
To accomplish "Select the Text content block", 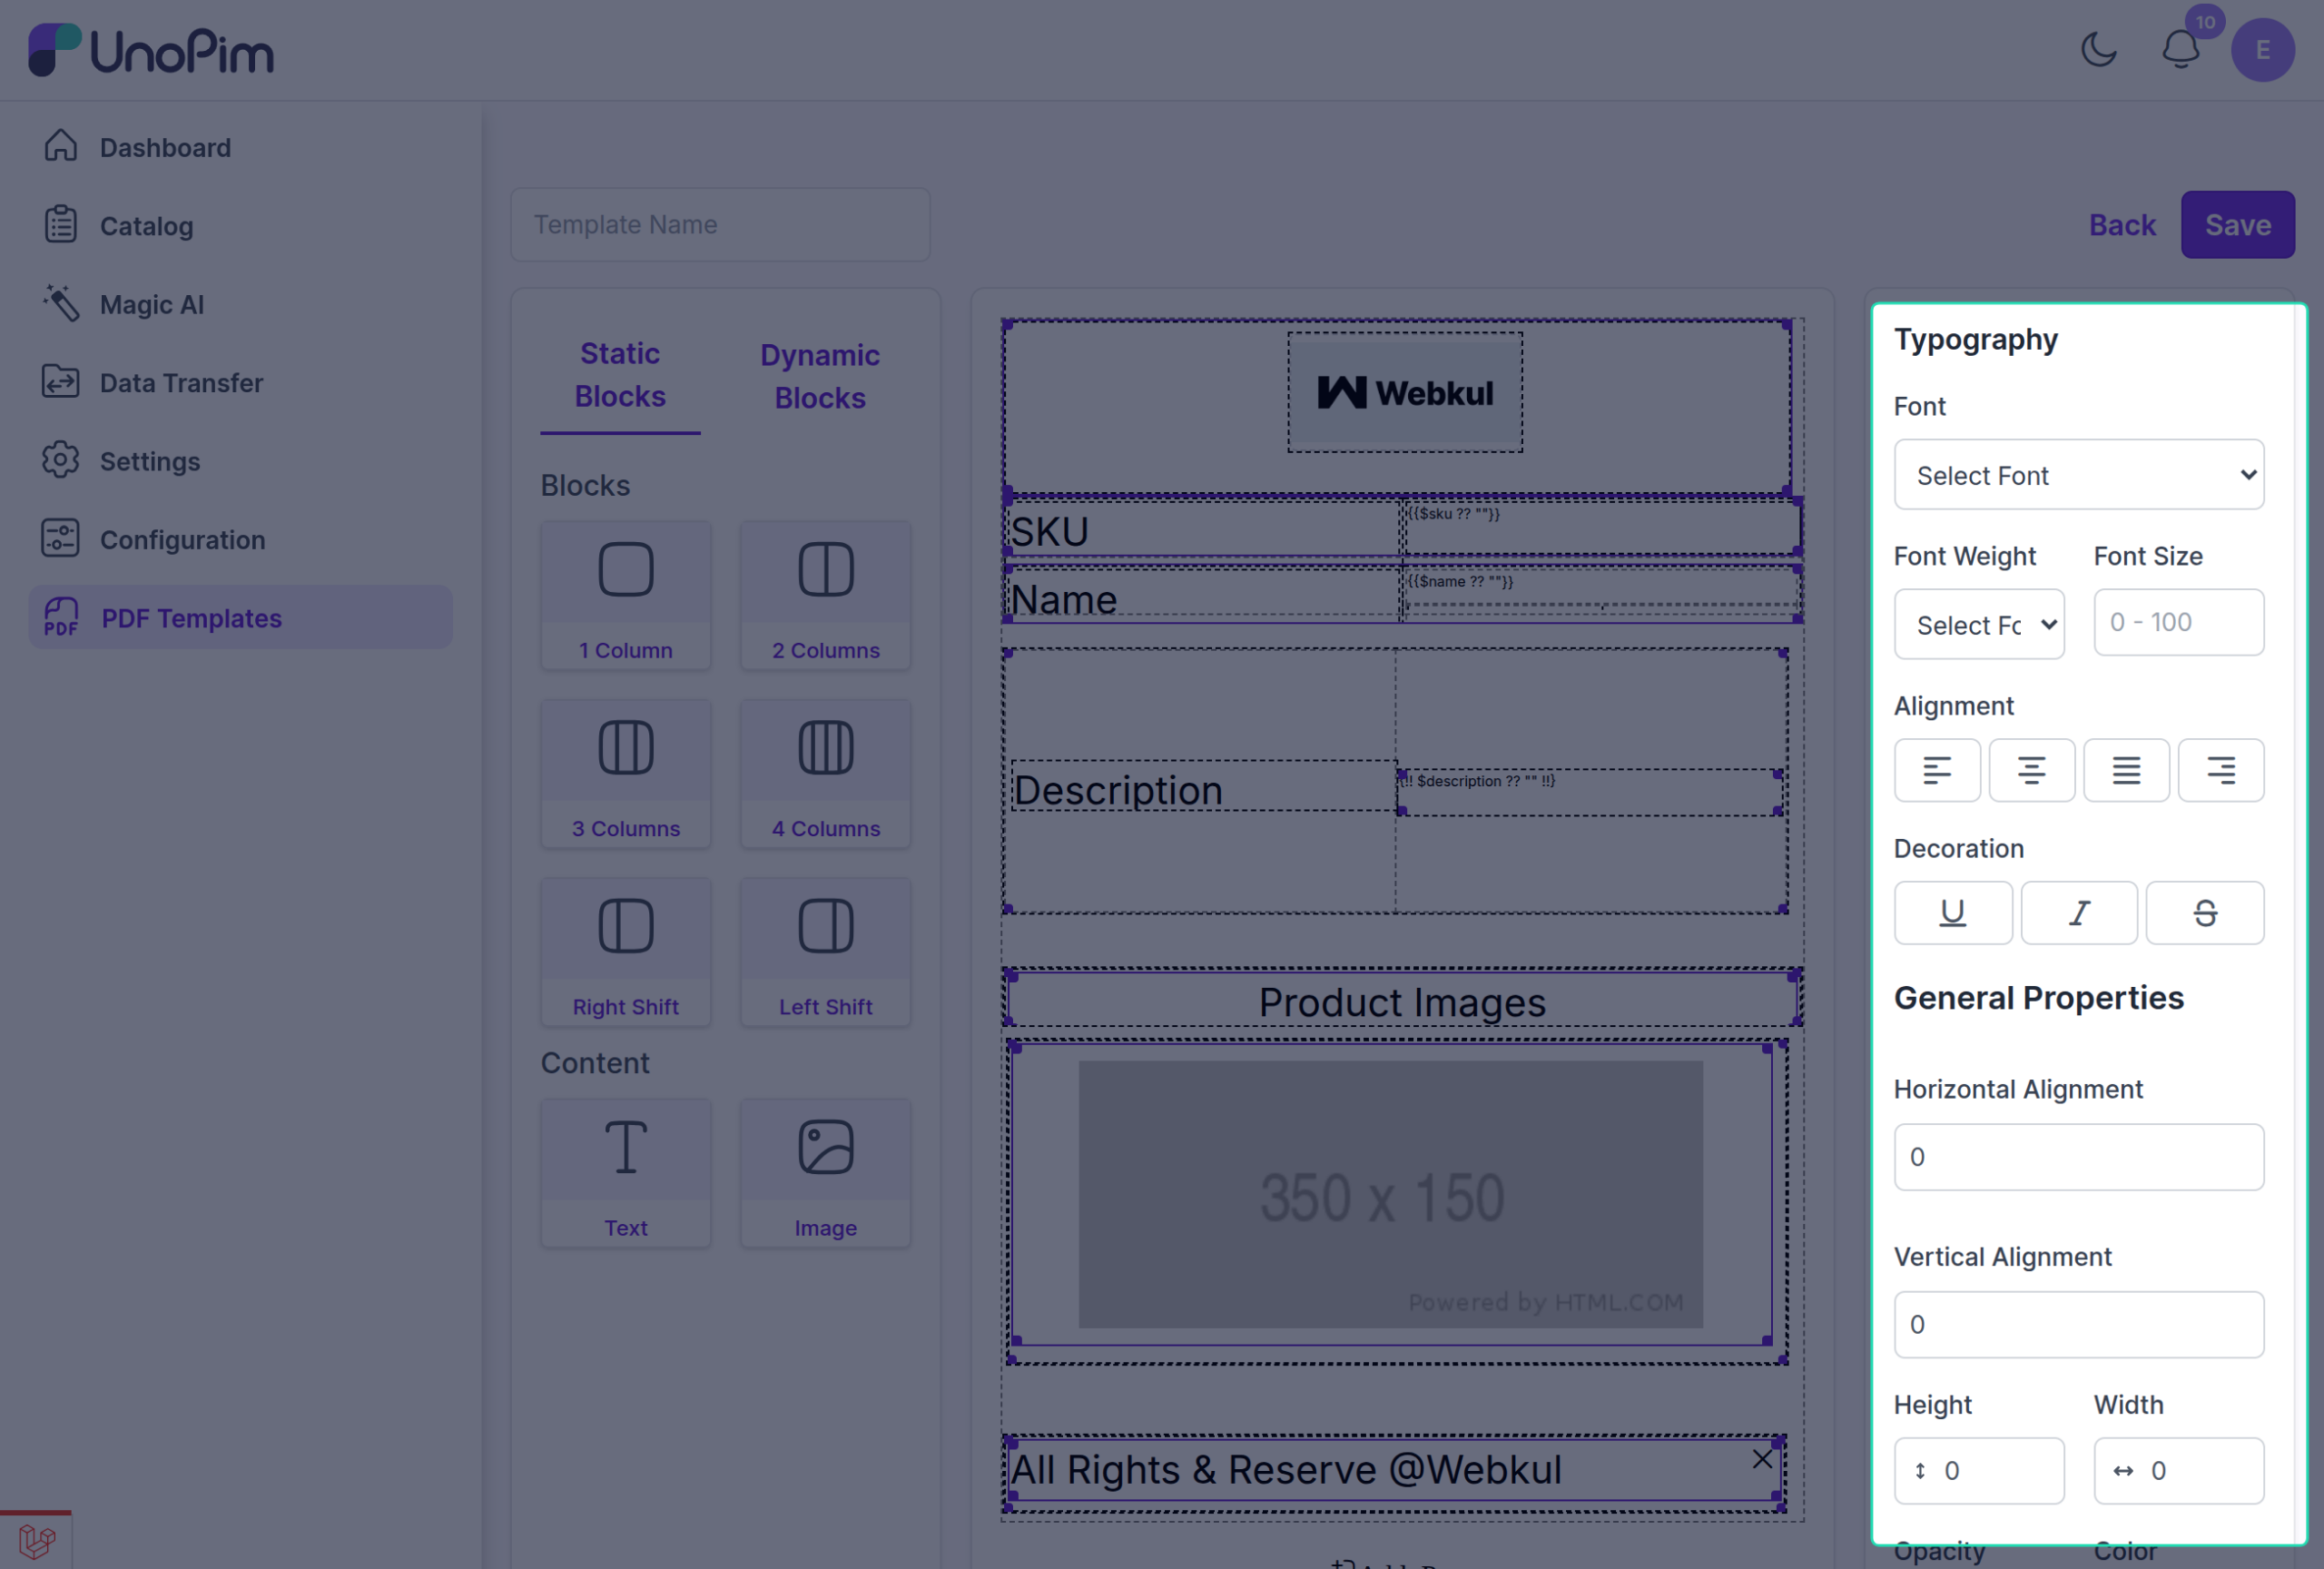I will pyautogui.click(x=626, y=1173).
